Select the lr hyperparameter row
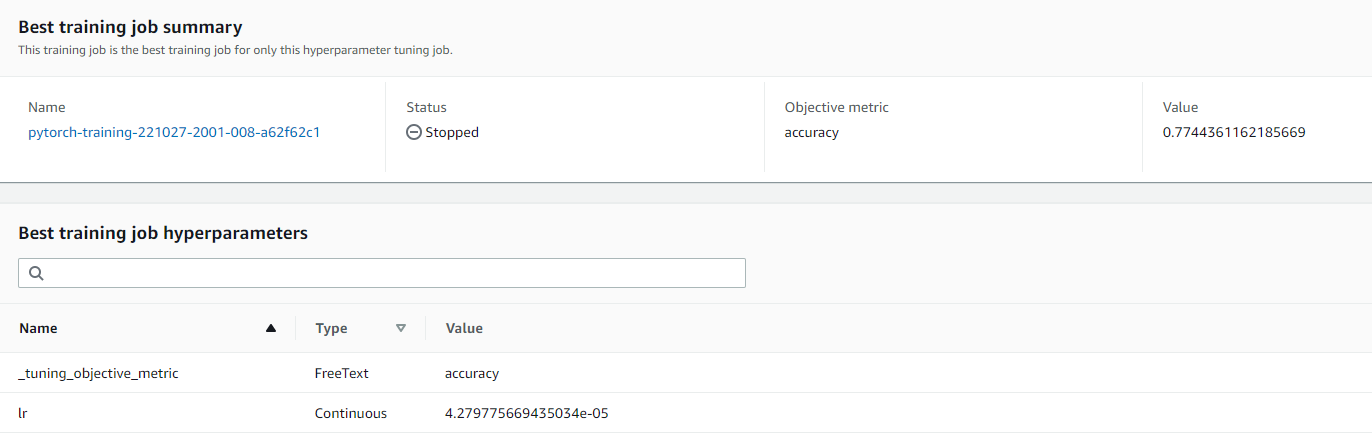The image size is (1372, 433). click(x=23, y=413)
